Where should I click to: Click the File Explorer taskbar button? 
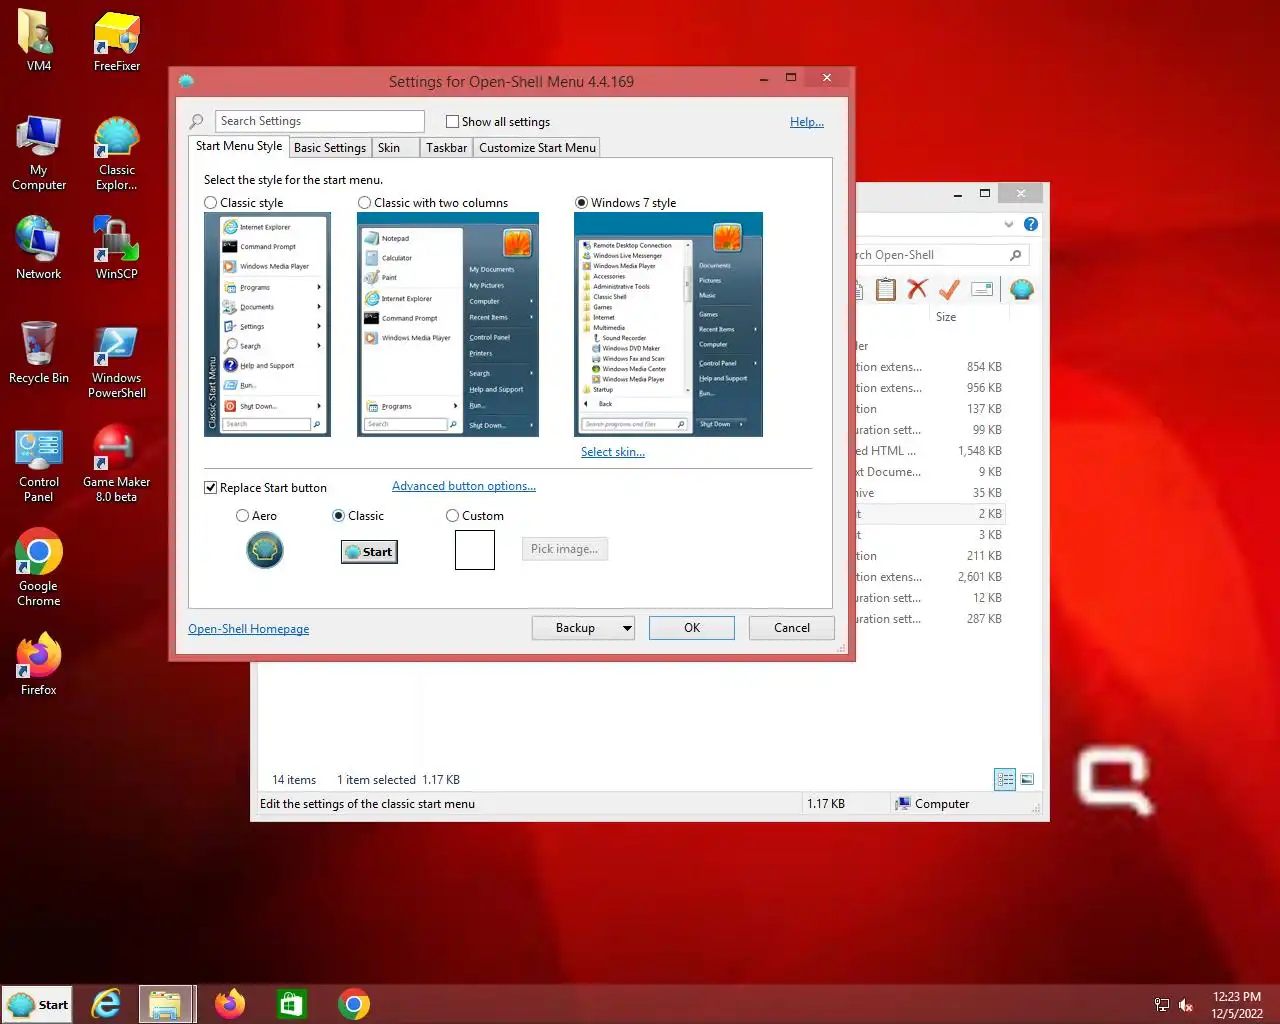tap(165, 1004)
